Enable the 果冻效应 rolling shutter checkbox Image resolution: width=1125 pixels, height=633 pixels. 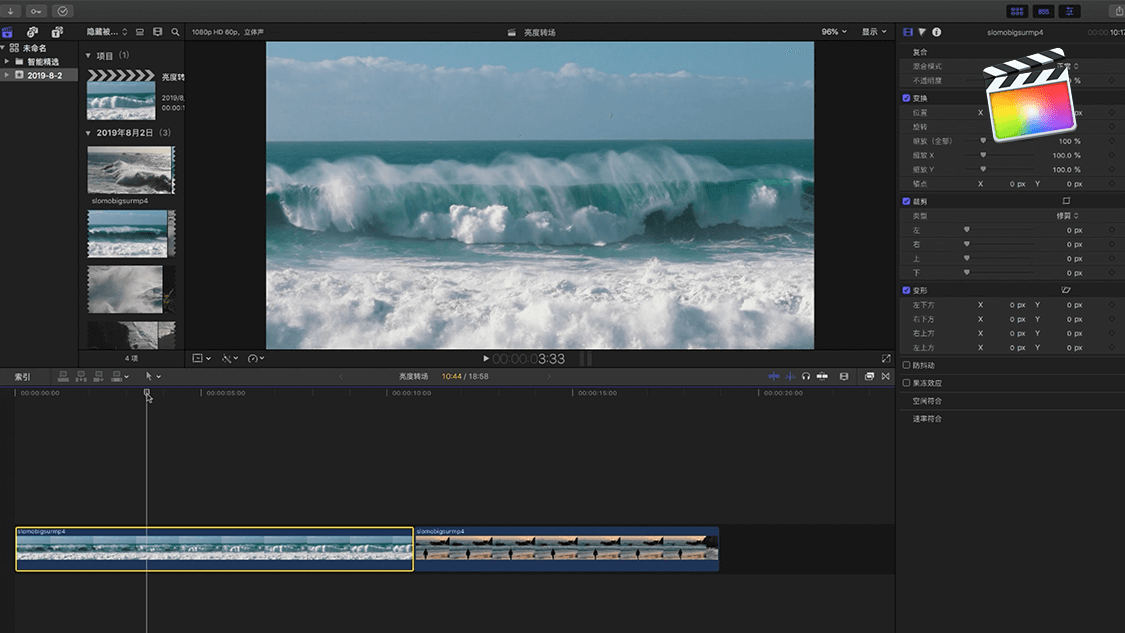pyautogui.click(x=906, y=383)
